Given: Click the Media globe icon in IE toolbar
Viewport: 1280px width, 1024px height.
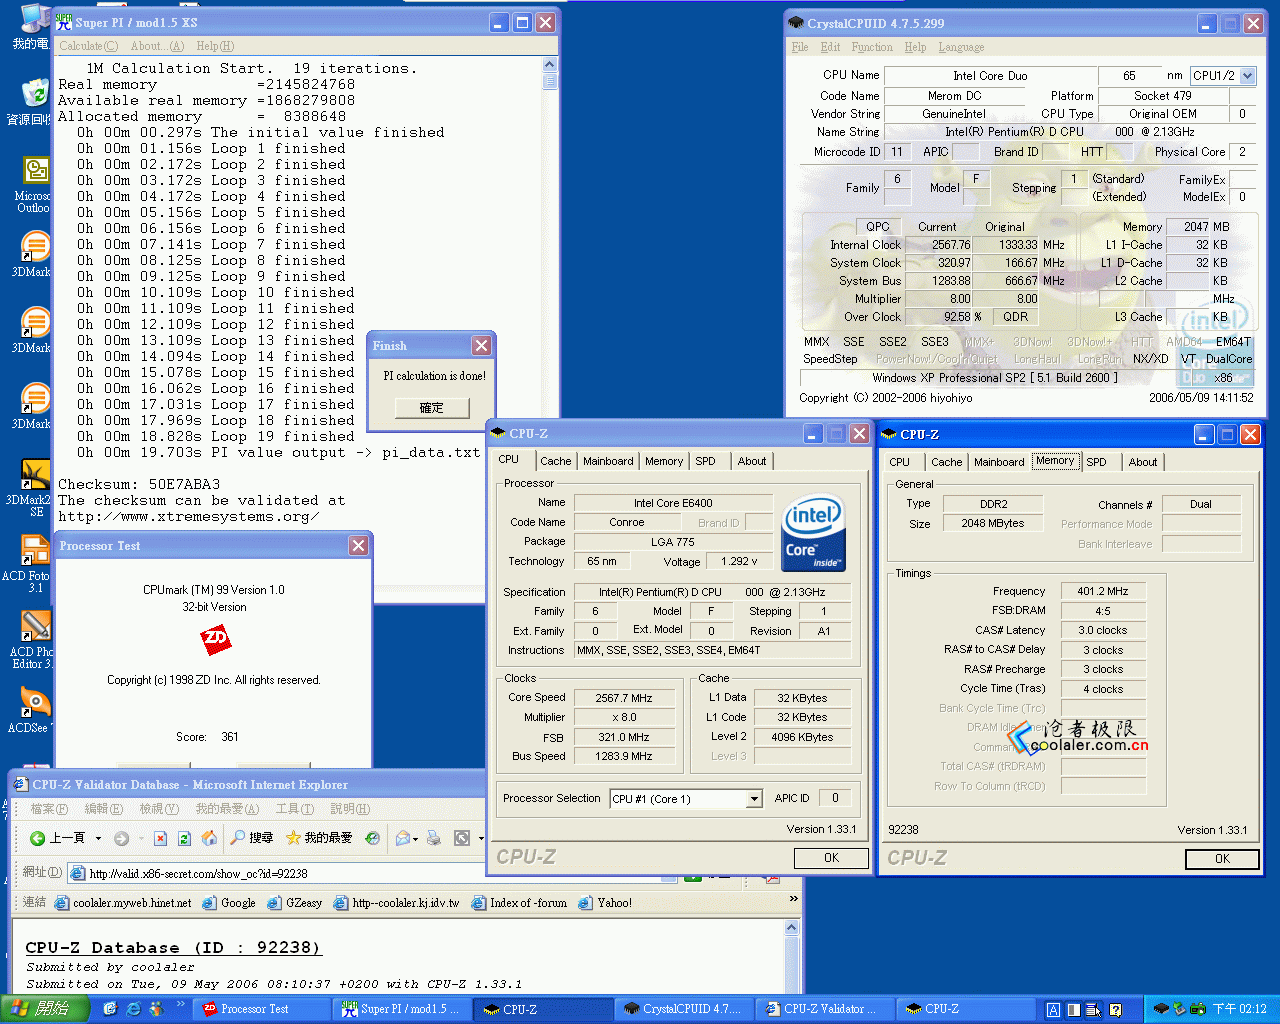Looking at the screenshot, I should [x=372, y=838].
